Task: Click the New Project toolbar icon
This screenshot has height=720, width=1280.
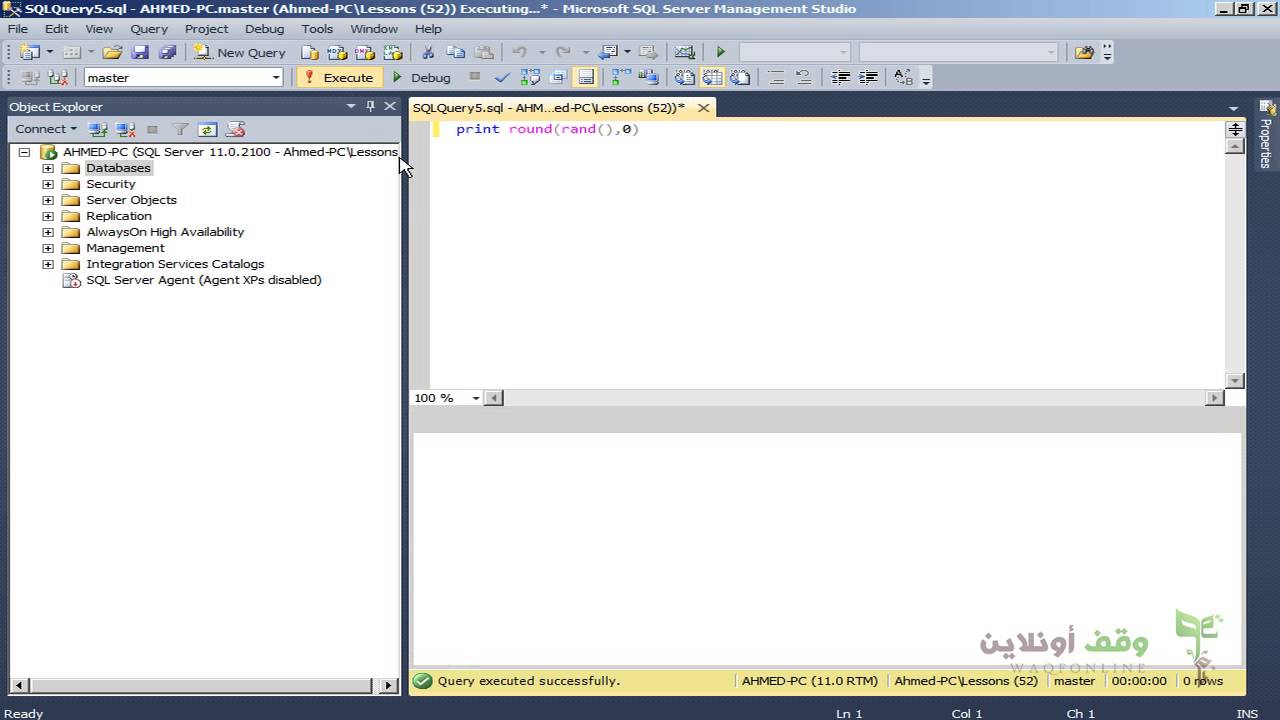Action: (x=29, y=52)
